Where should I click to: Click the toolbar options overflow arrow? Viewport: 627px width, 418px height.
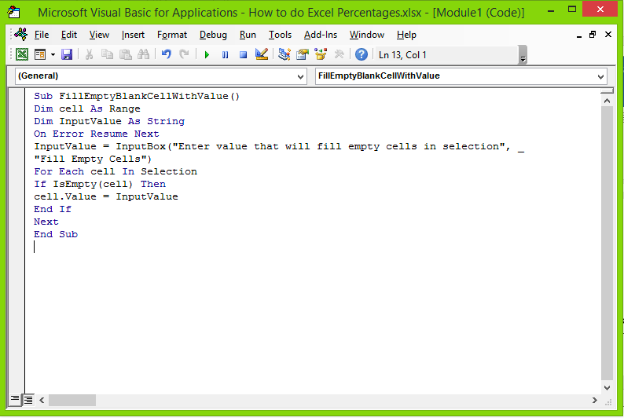523,55
